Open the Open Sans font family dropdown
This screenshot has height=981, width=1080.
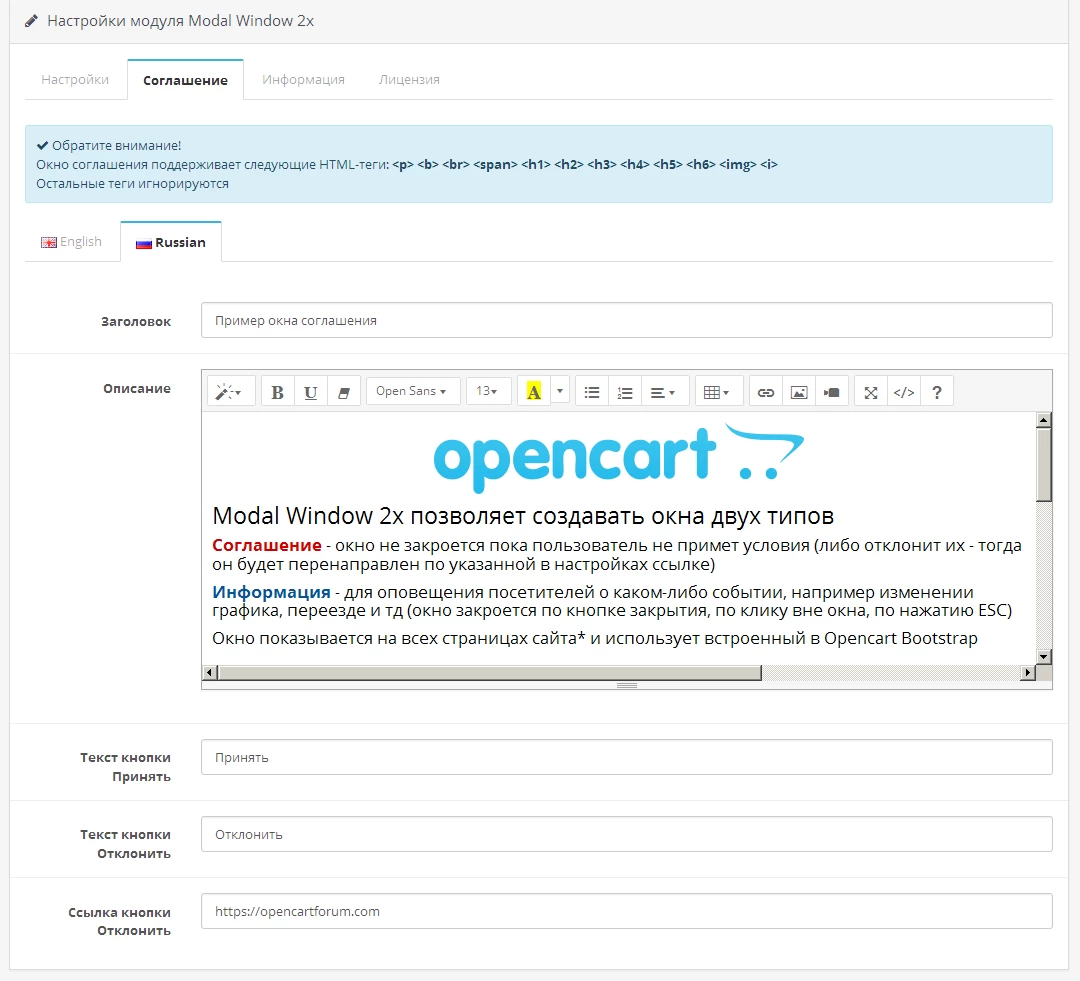click(x=413, y=391)
